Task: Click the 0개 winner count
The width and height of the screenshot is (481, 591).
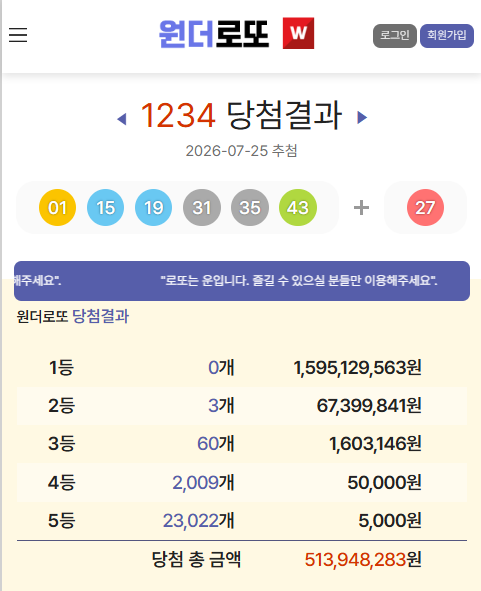Action: (x=221, y=367)
